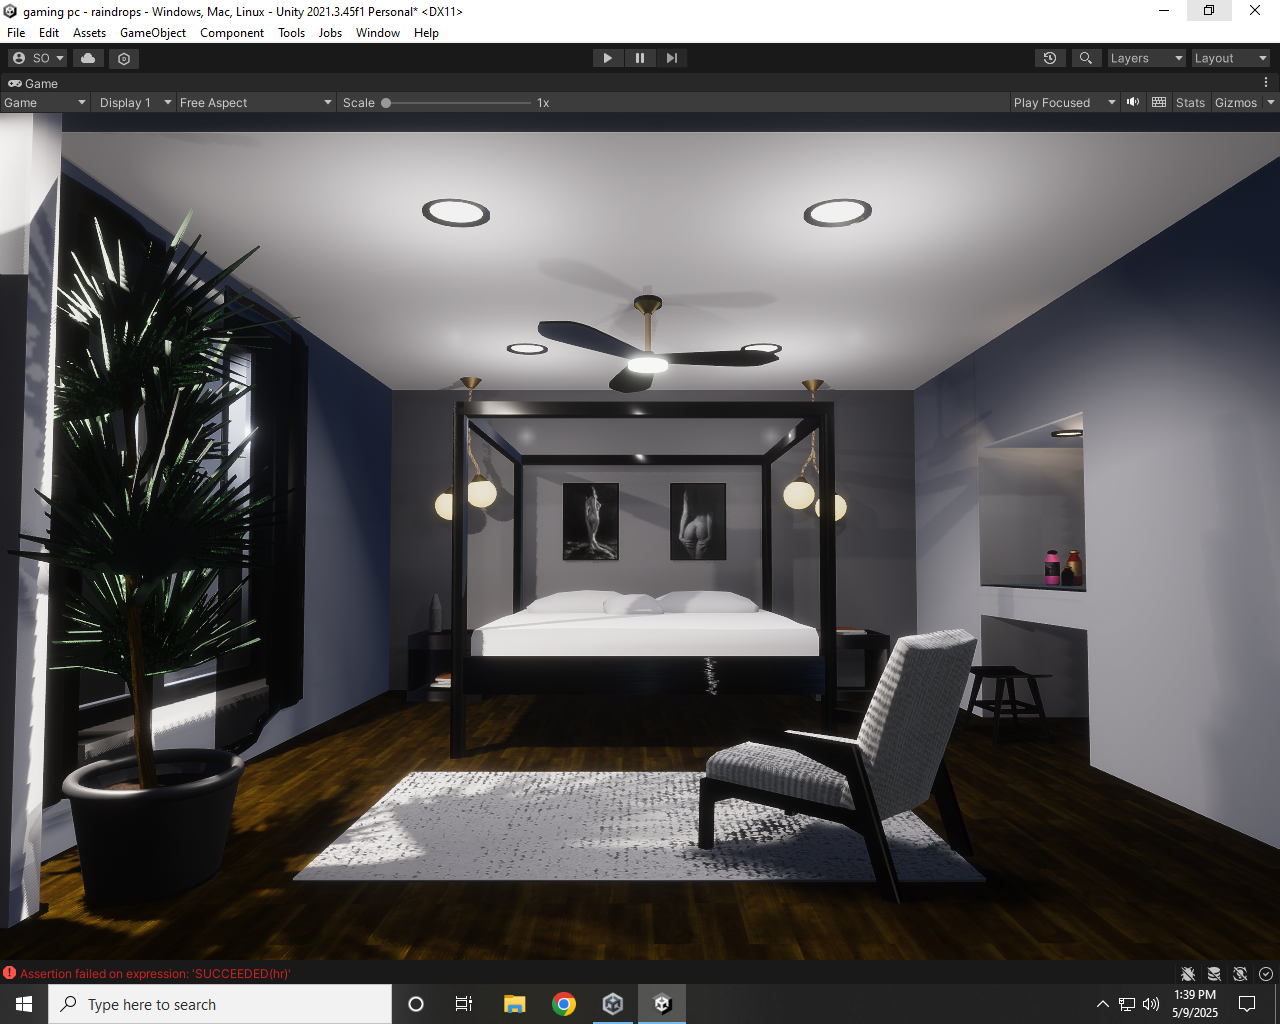Open the Edit menu
Screen dimensions: 1280x1024
pos(49,33)
